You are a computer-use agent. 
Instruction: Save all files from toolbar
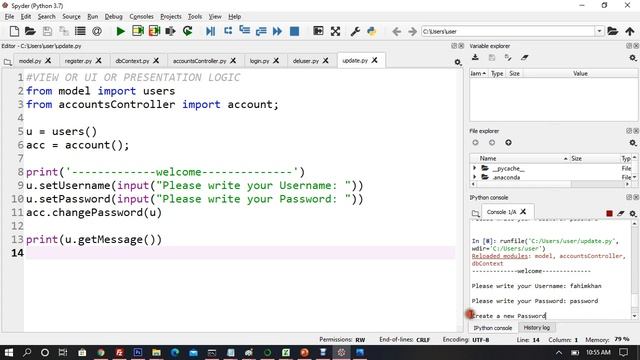(x=64, y=31)
